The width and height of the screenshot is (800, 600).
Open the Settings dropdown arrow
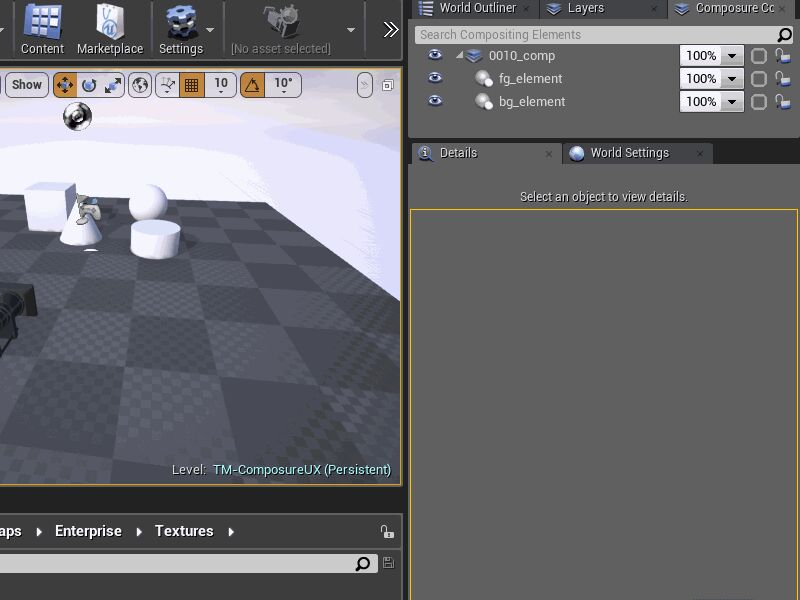coord(209,30)
